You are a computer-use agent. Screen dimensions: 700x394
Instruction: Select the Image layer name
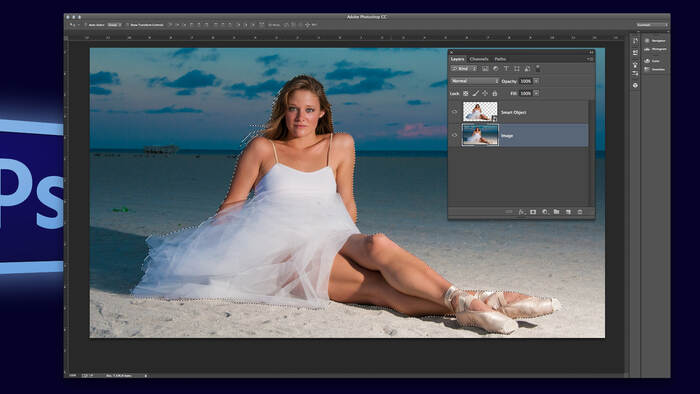pyautogui.click(x=507, y=136)
